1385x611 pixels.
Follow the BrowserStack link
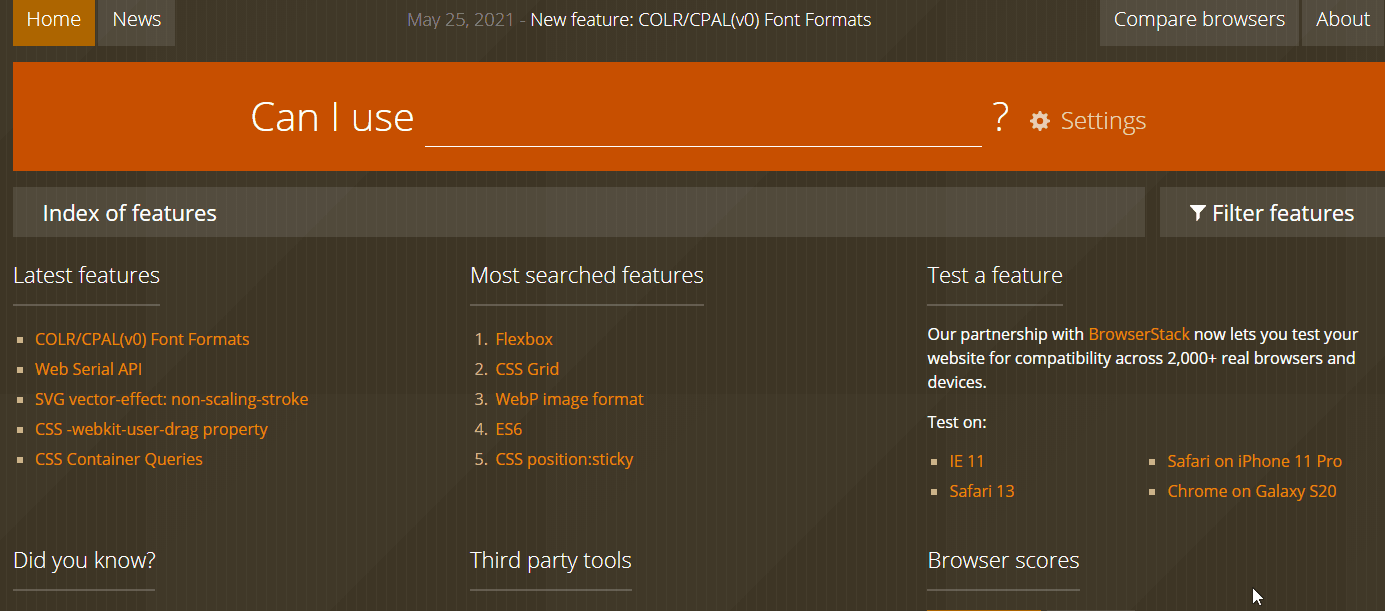pyautogui.click(x=1139, y=334)
